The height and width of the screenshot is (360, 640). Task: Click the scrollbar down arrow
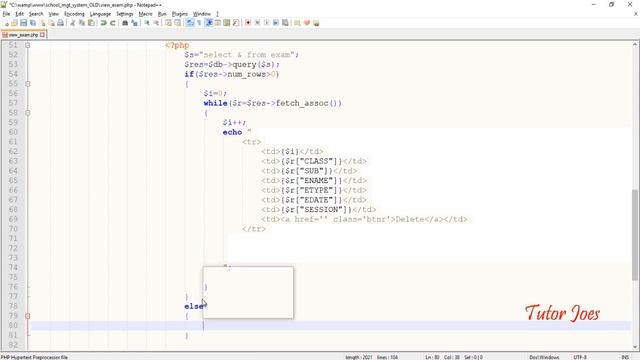635,347
